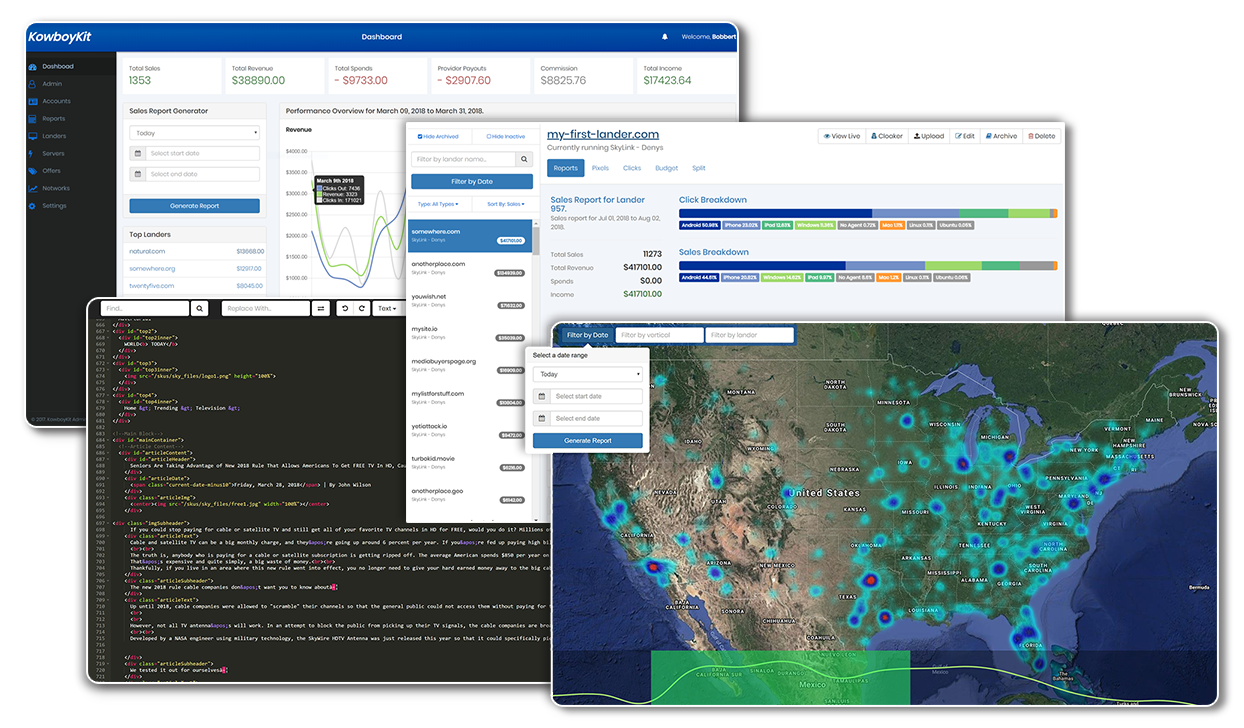The width and height of the screenshot is (1244, 728).
Task: Click the replace swap-arrows icon in editor
Action: click(x=321, y=309)
